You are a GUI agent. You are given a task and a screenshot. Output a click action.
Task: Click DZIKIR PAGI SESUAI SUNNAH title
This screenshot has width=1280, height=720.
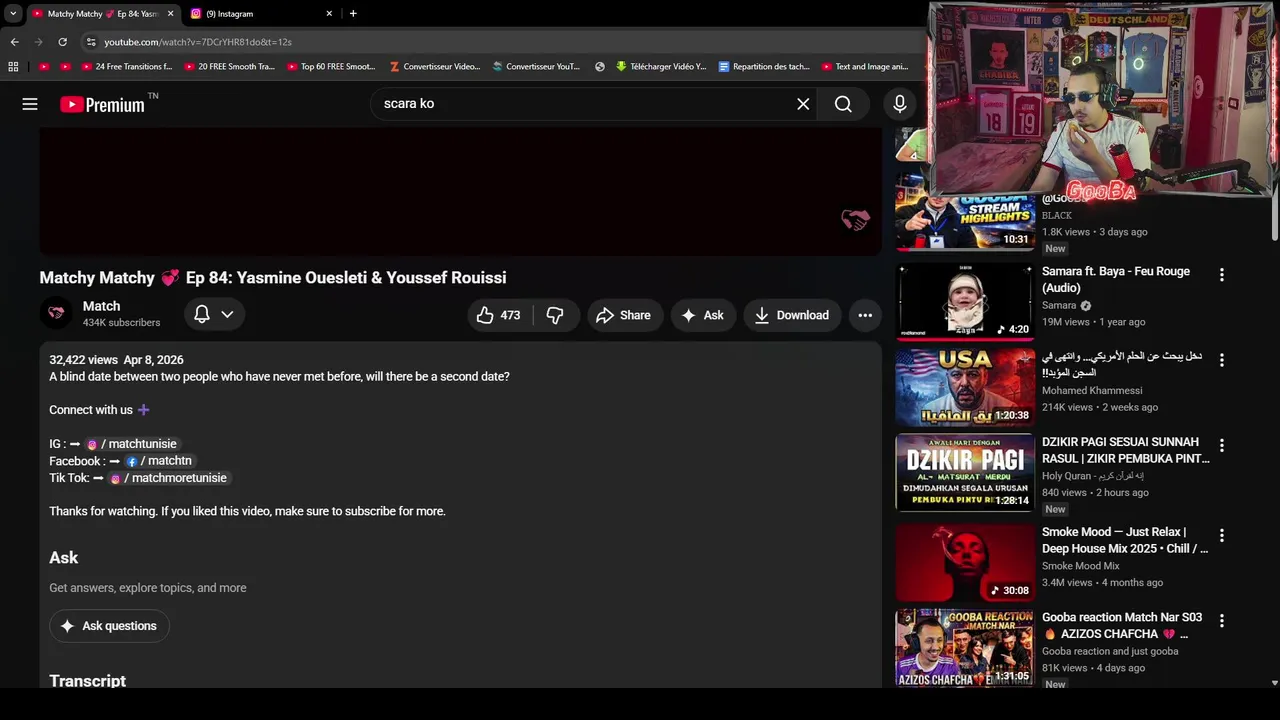[1126, 450]
